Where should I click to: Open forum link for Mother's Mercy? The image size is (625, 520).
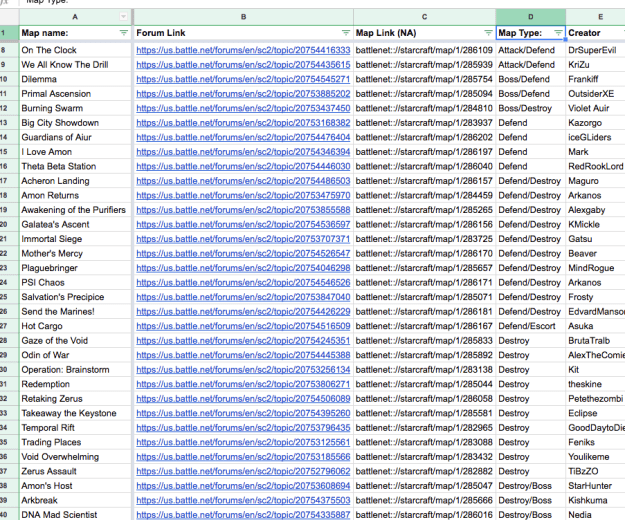point(243,253)
